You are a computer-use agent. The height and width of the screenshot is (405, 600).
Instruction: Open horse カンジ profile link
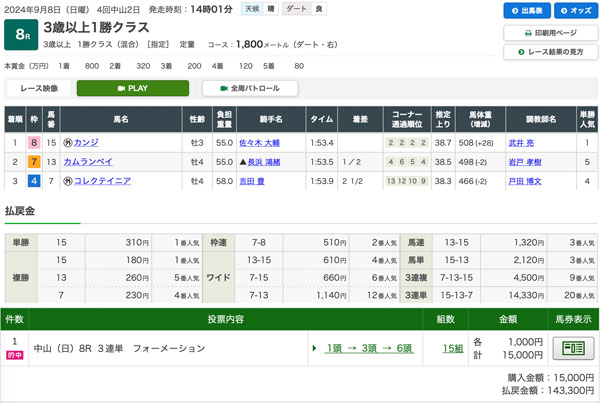click(86, 143)
